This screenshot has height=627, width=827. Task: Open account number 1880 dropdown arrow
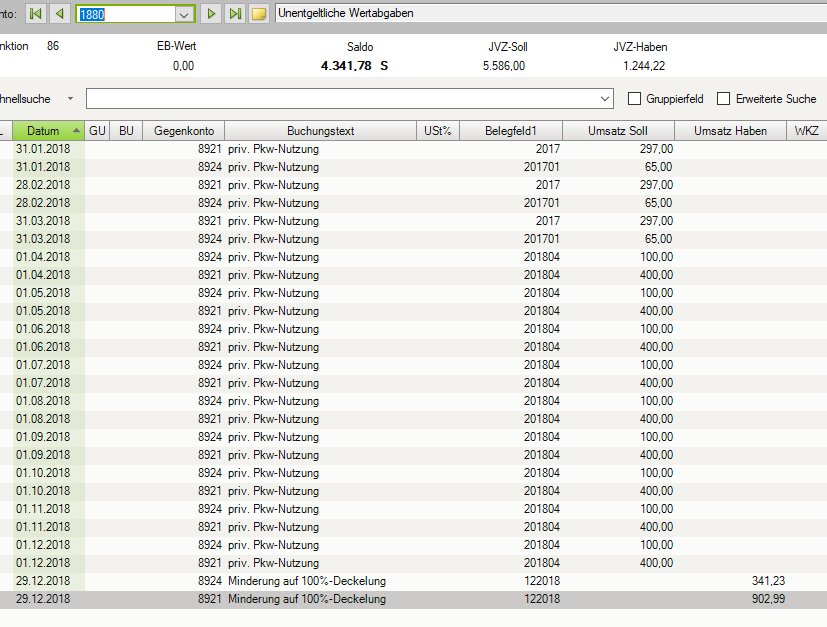[184, 14]
